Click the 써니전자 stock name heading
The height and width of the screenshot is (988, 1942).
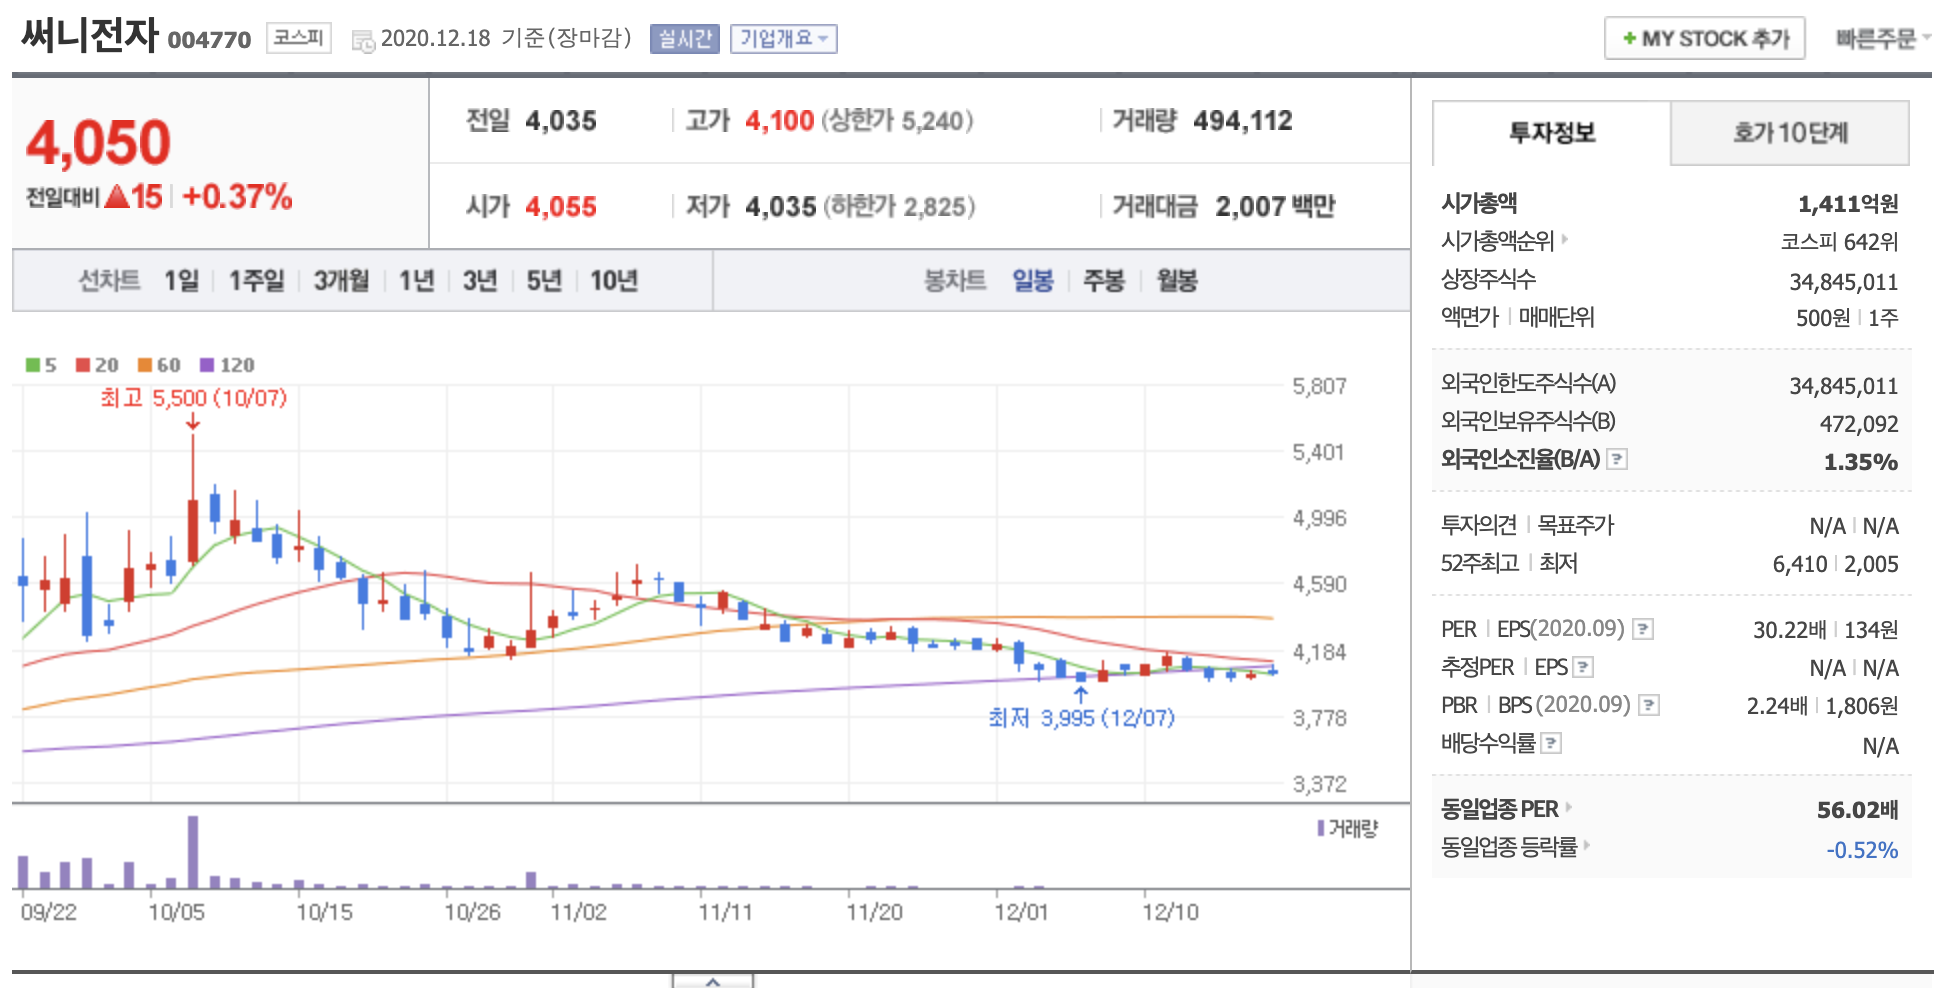coord(90,35)
